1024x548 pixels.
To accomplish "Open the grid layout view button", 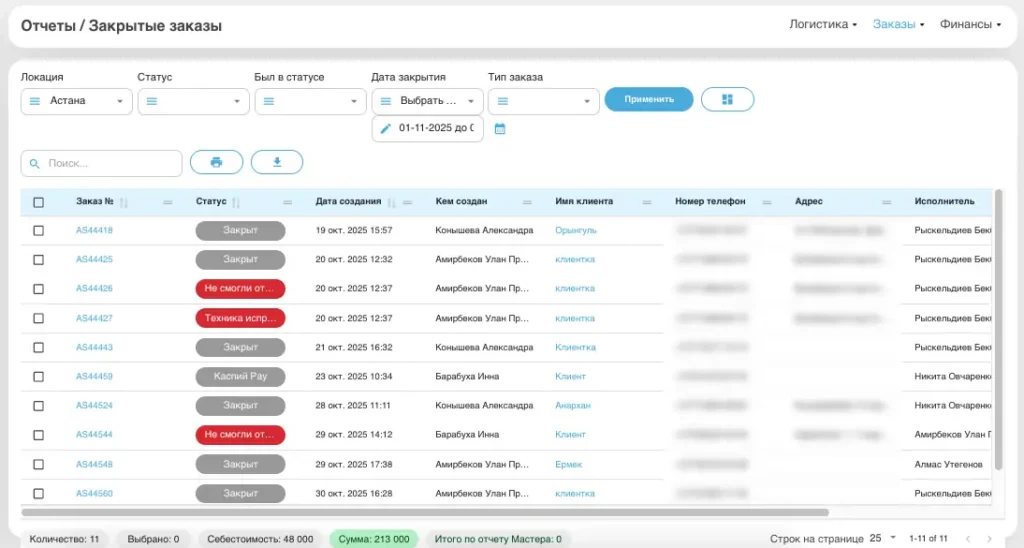I will click(x=727, y=100).
